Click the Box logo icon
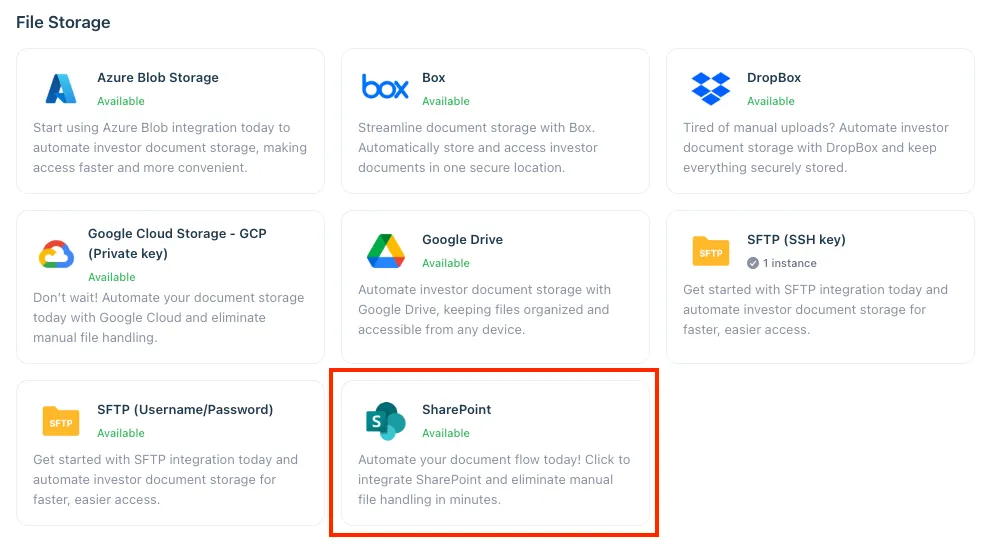 pos(385,86)
